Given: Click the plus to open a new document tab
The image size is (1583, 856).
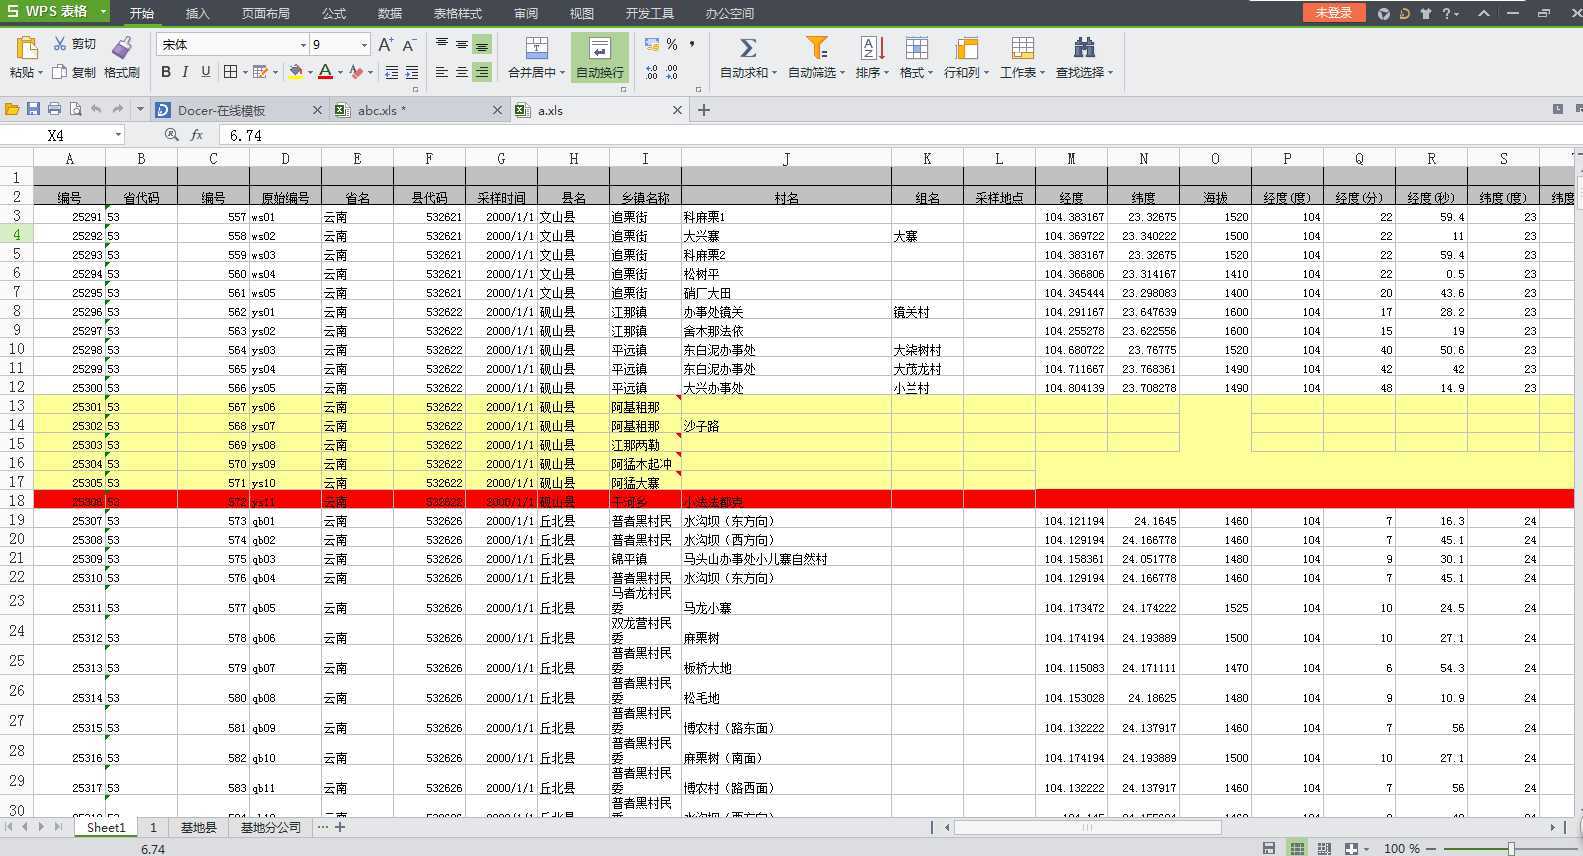Looking at the screenshot, I should tap(704, 110).
